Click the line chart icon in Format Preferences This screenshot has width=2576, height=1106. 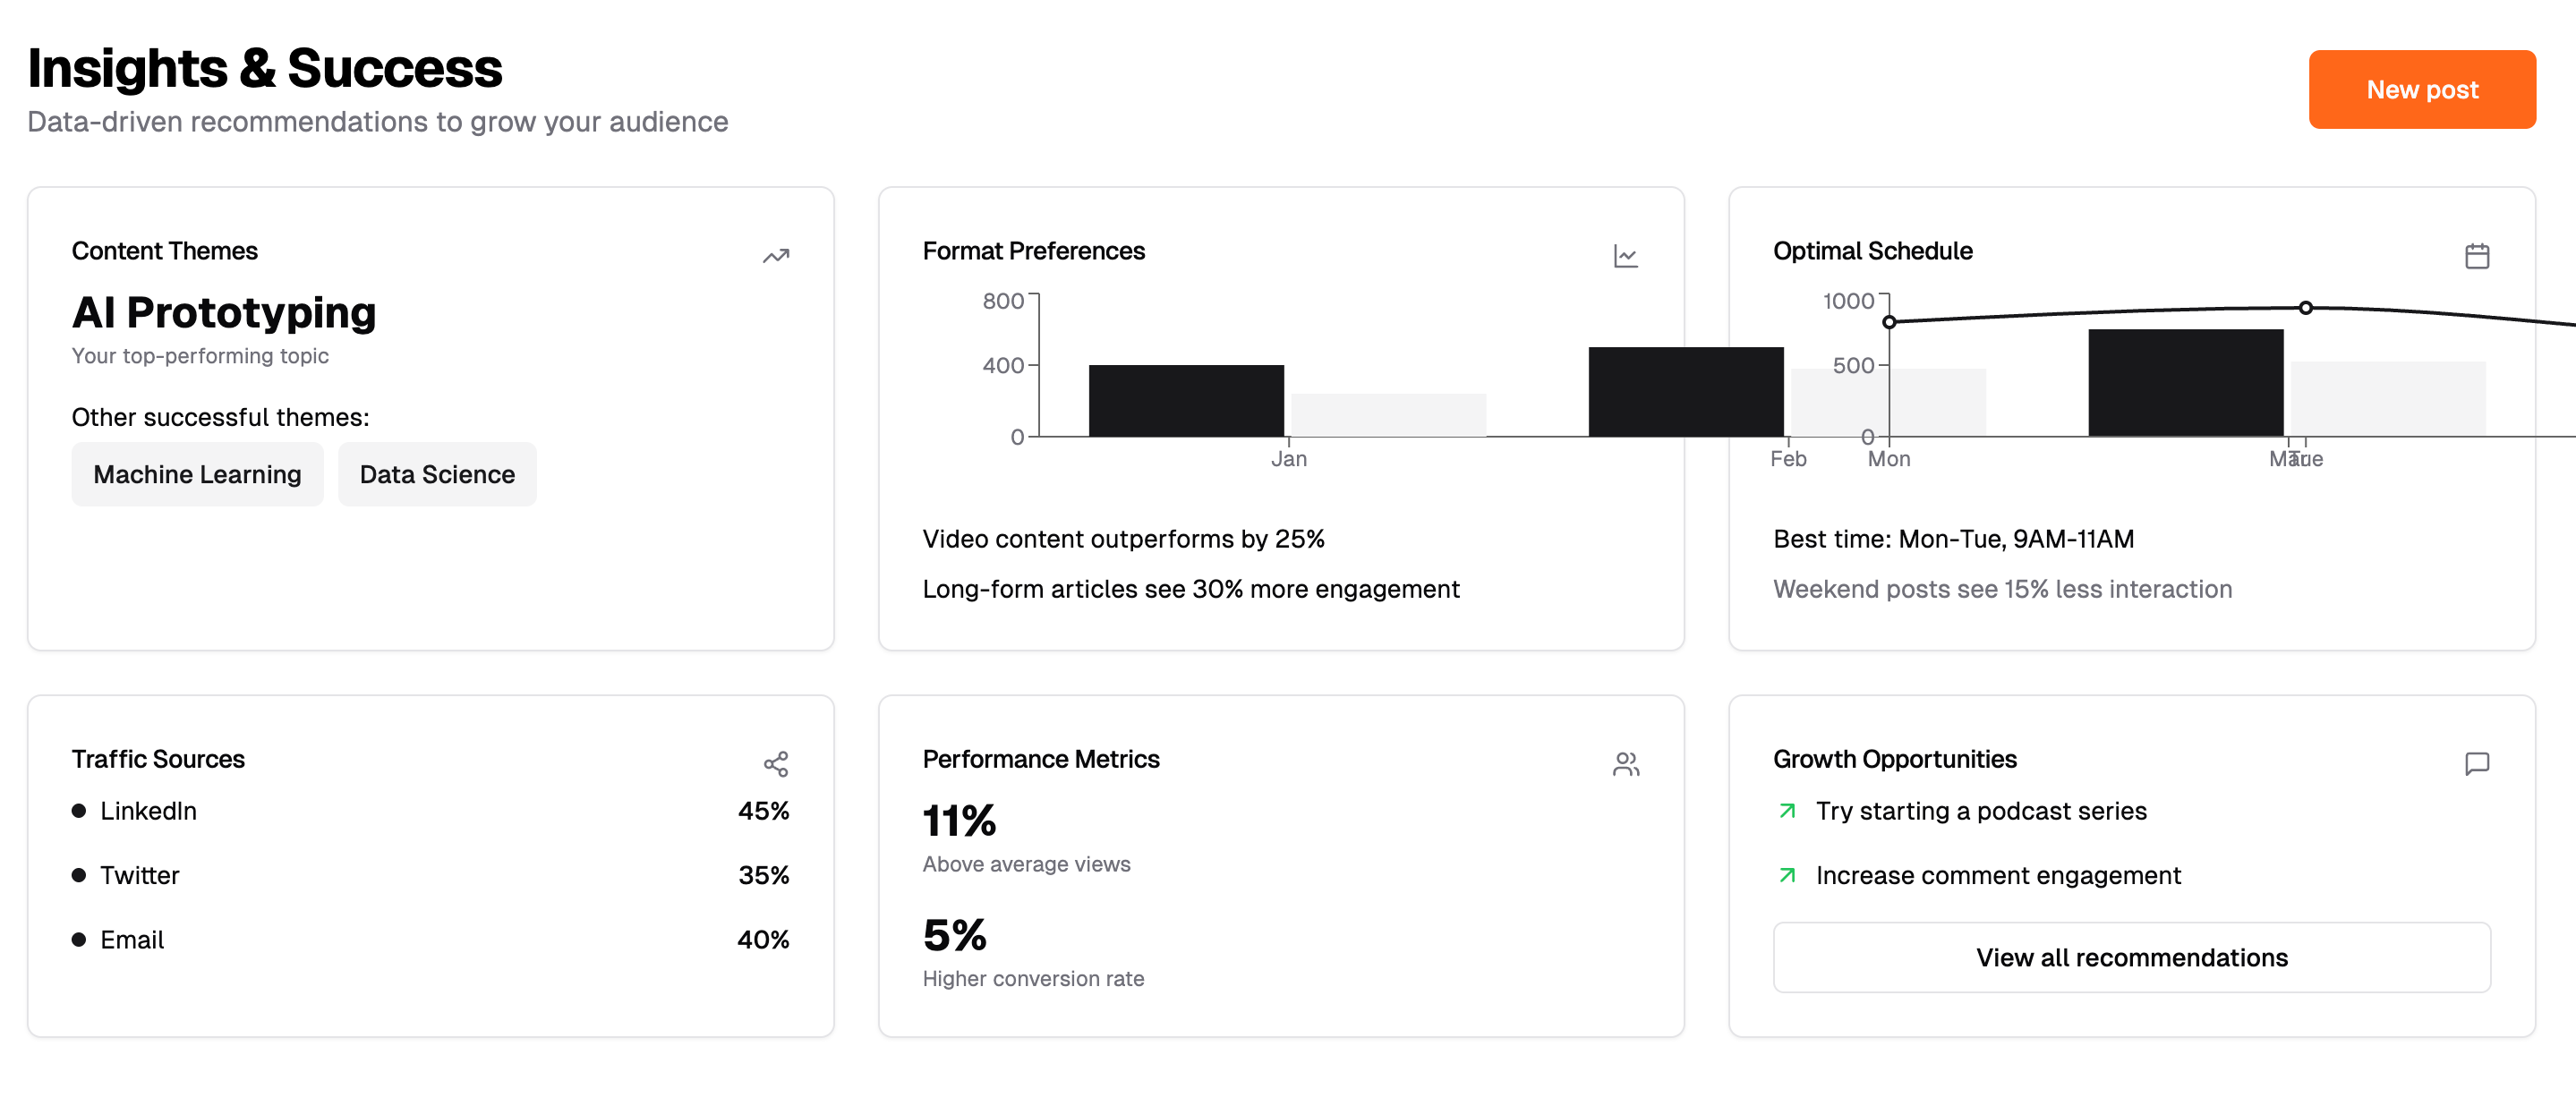(1625, 256)
